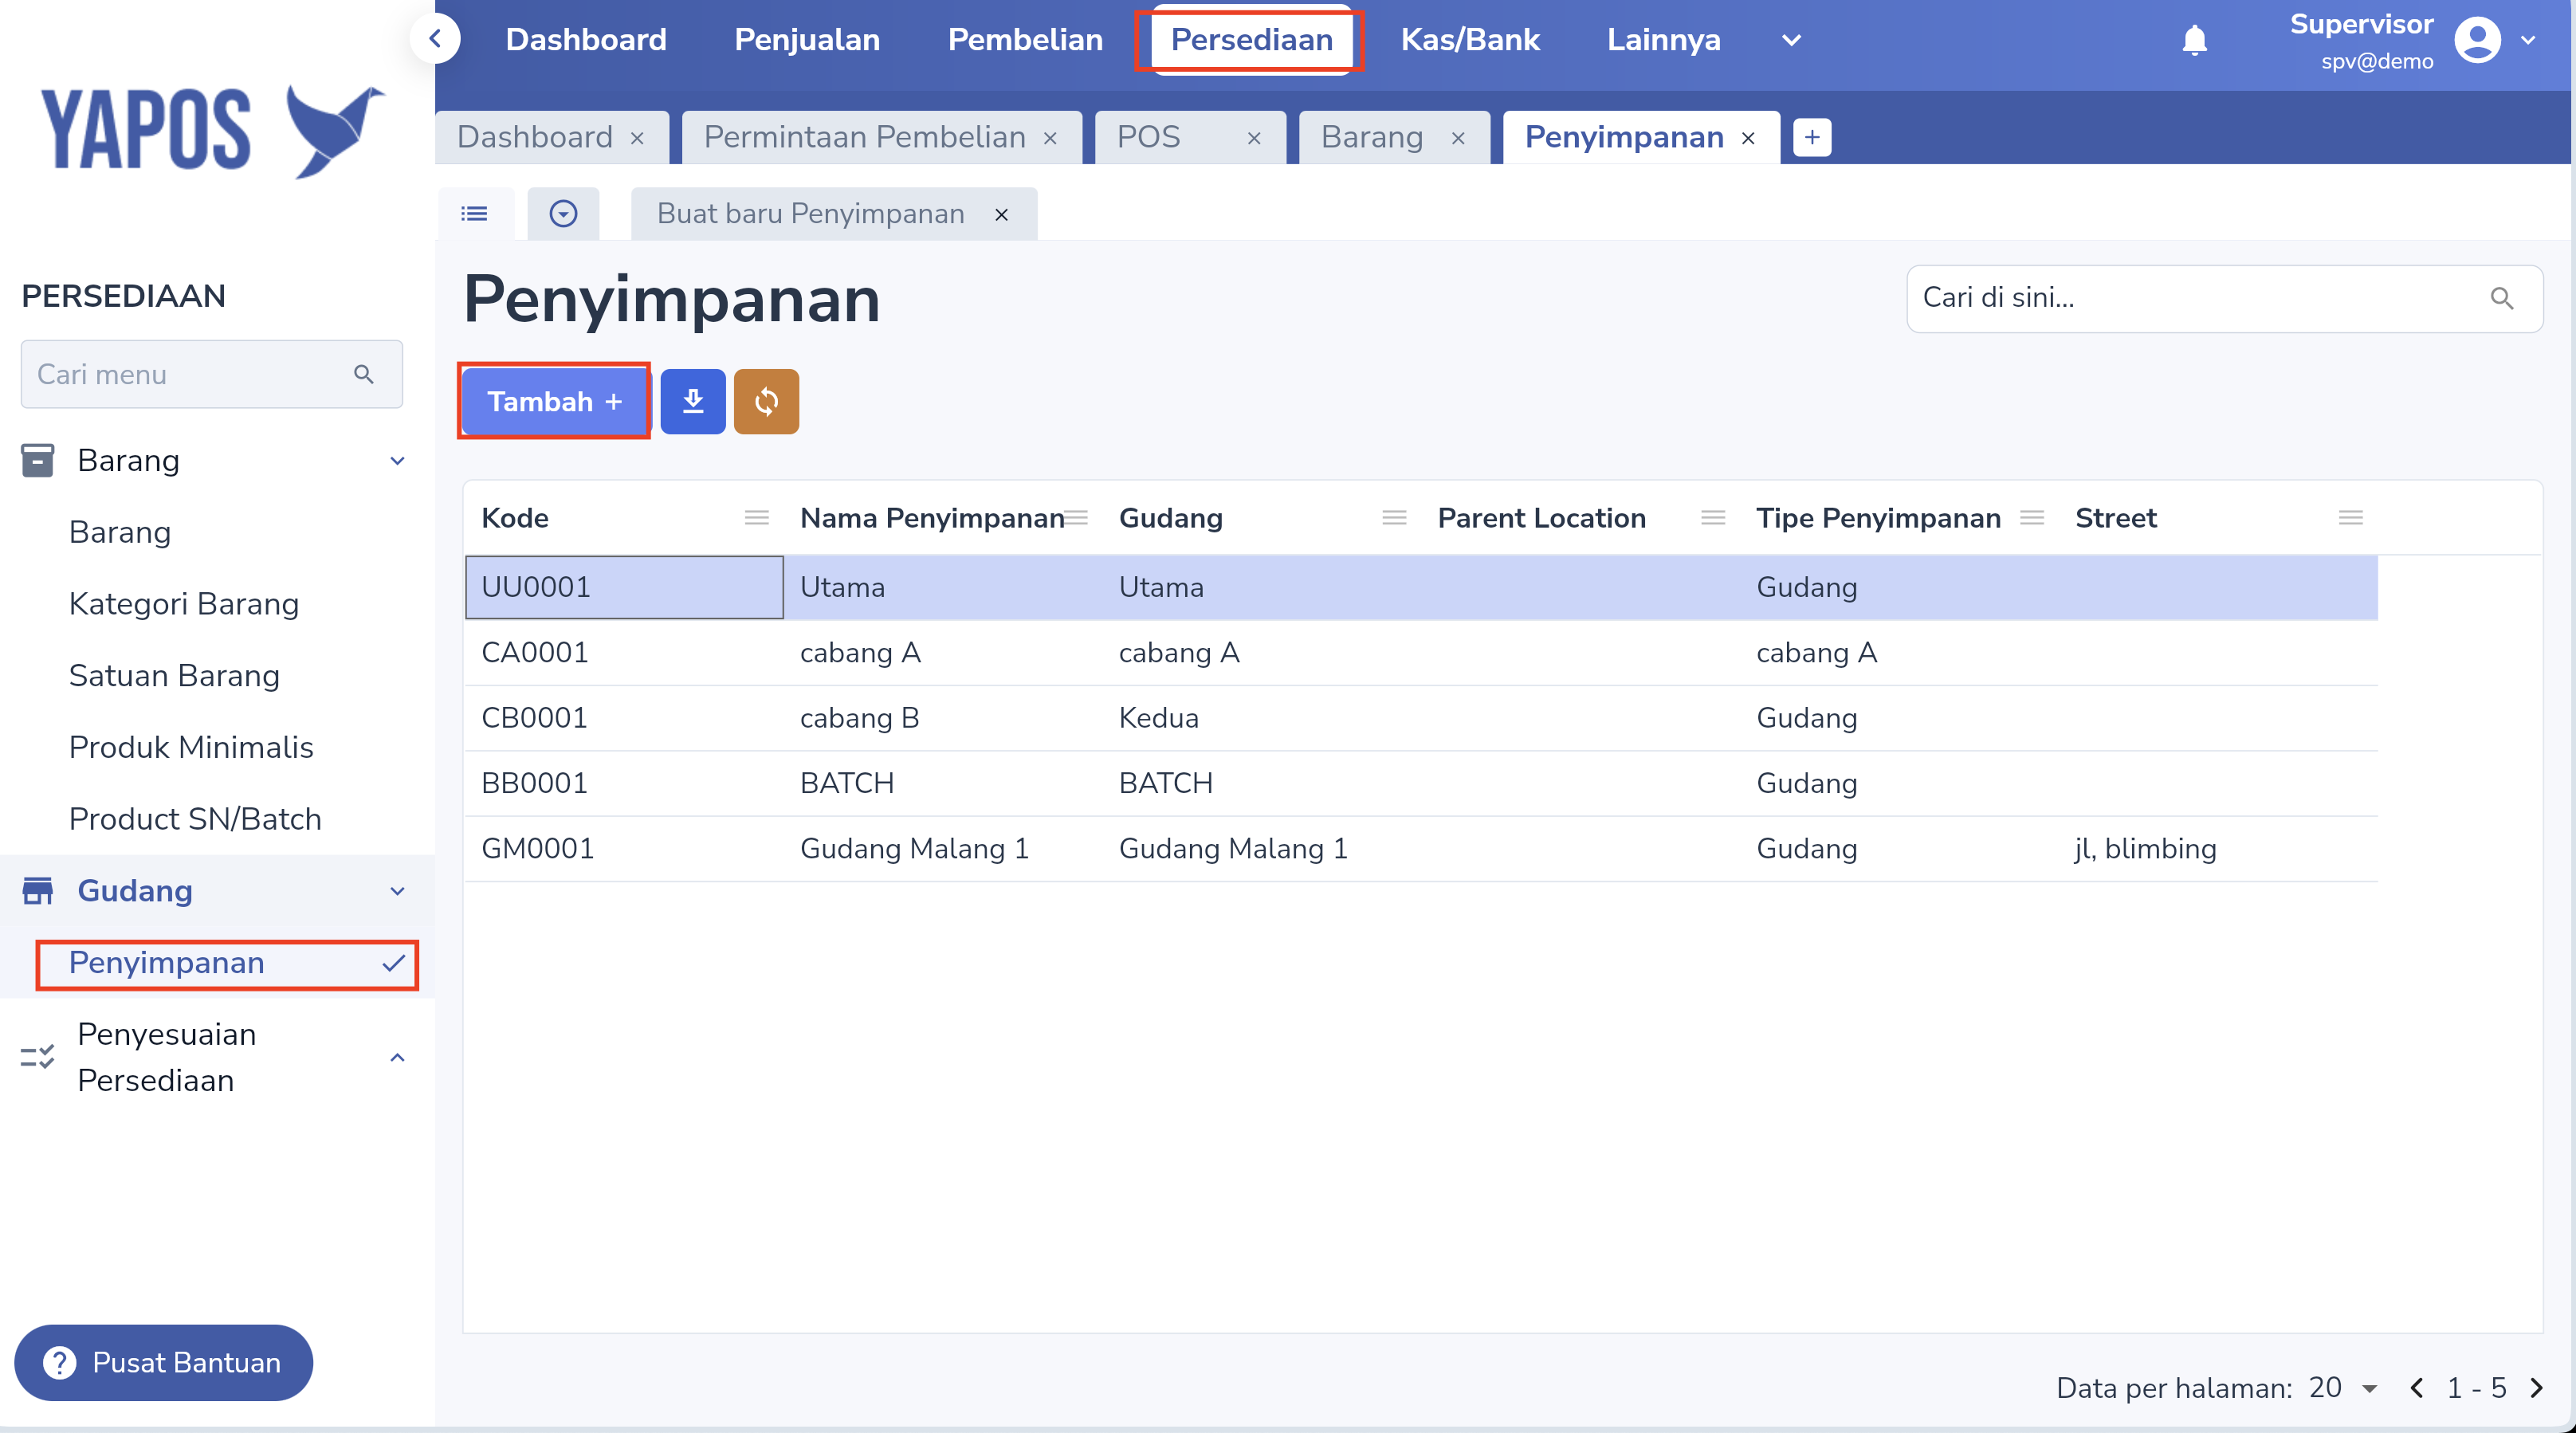Click the search icon in Cari menu
The width and height of the screenshot is (2576, 1433).
(x=363, y=374)
